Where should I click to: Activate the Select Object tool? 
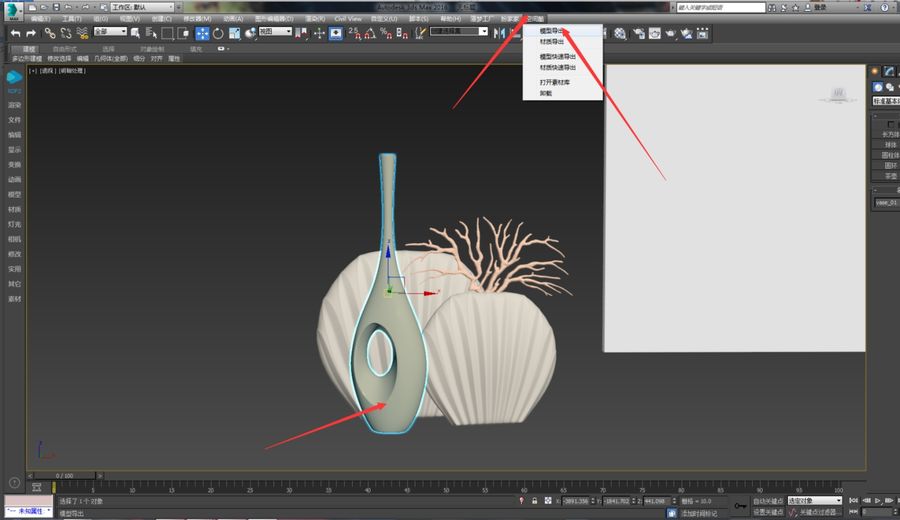click(135, 33)
